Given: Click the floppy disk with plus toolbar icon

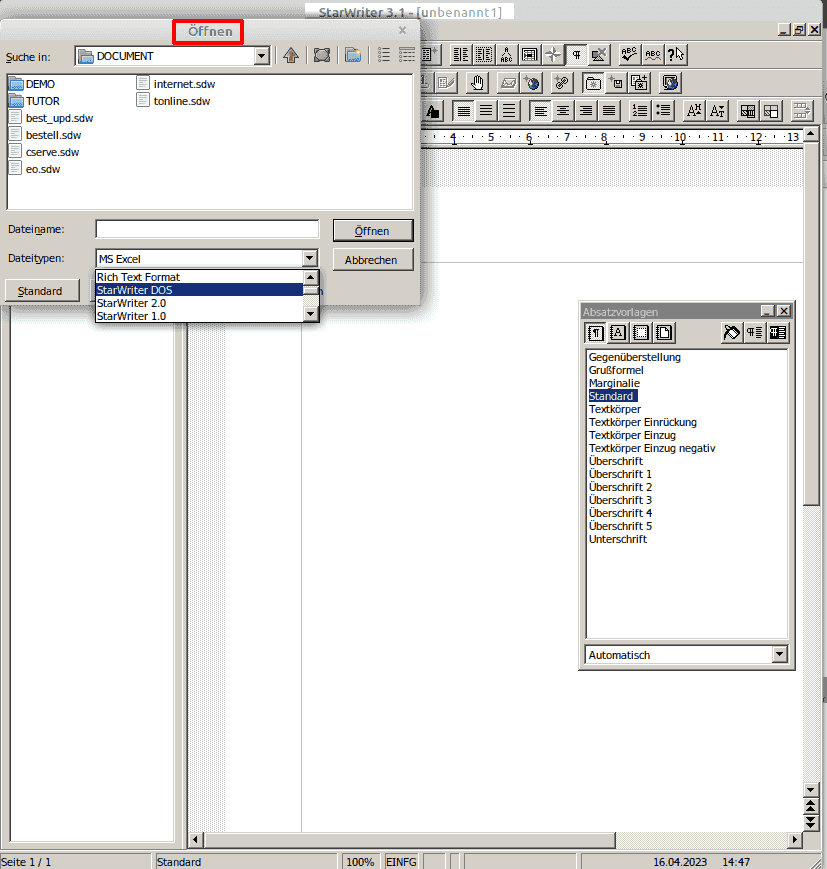Looking at the screenshot, I should click(x=616, y=83).
